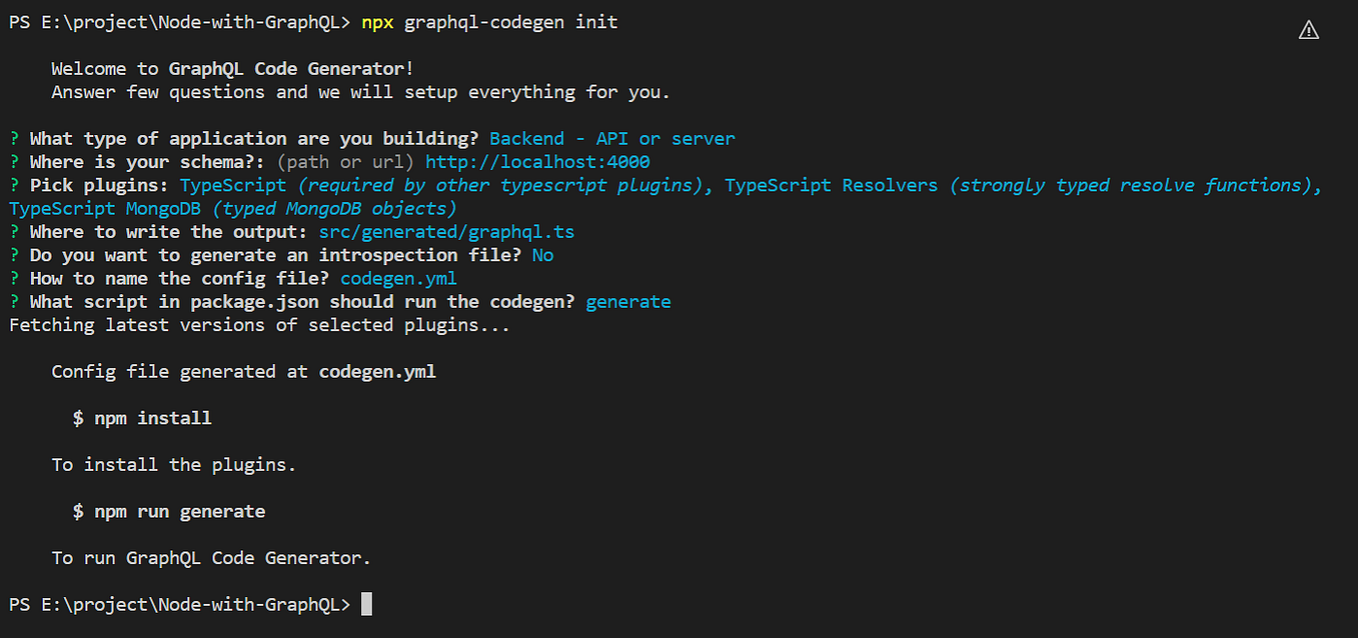
Task: Click the warning triangle icon
Action: pyautogui.click(x=1308, y=30)
